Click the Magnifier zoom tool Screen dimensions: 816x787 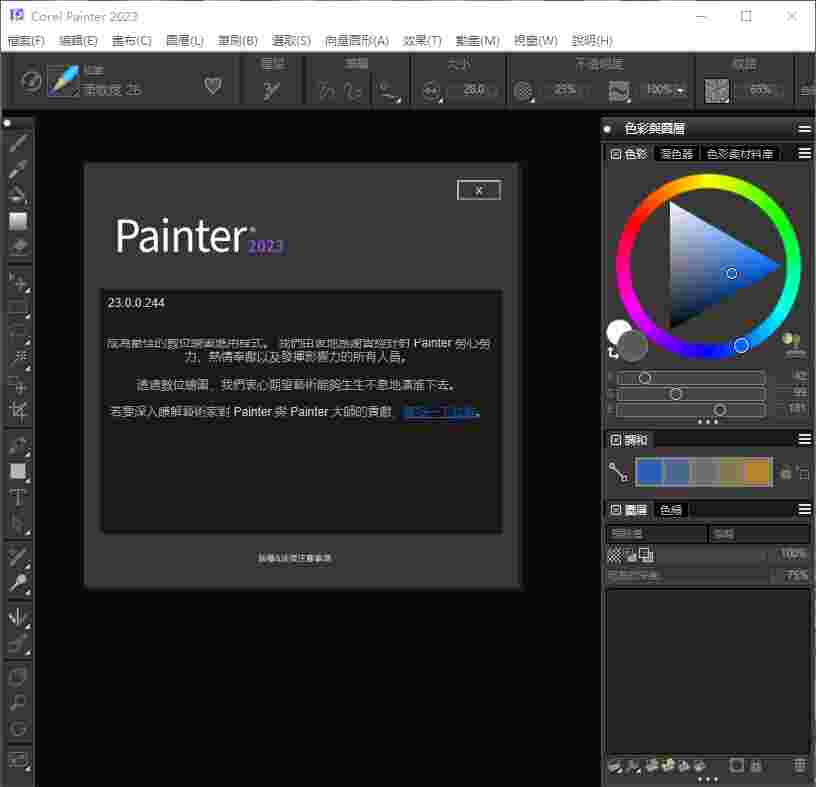coord(18,702)
